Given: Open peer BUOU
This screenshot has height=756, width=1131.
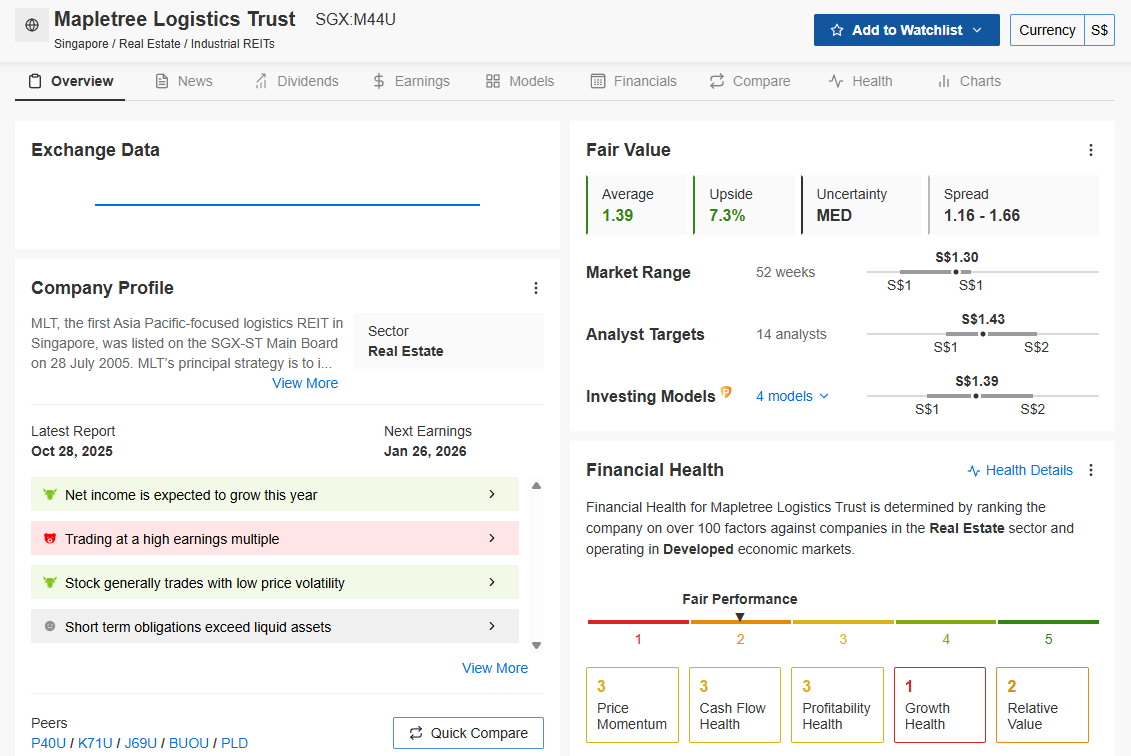Looking at the screenshot, I should (x=189, y=743).
